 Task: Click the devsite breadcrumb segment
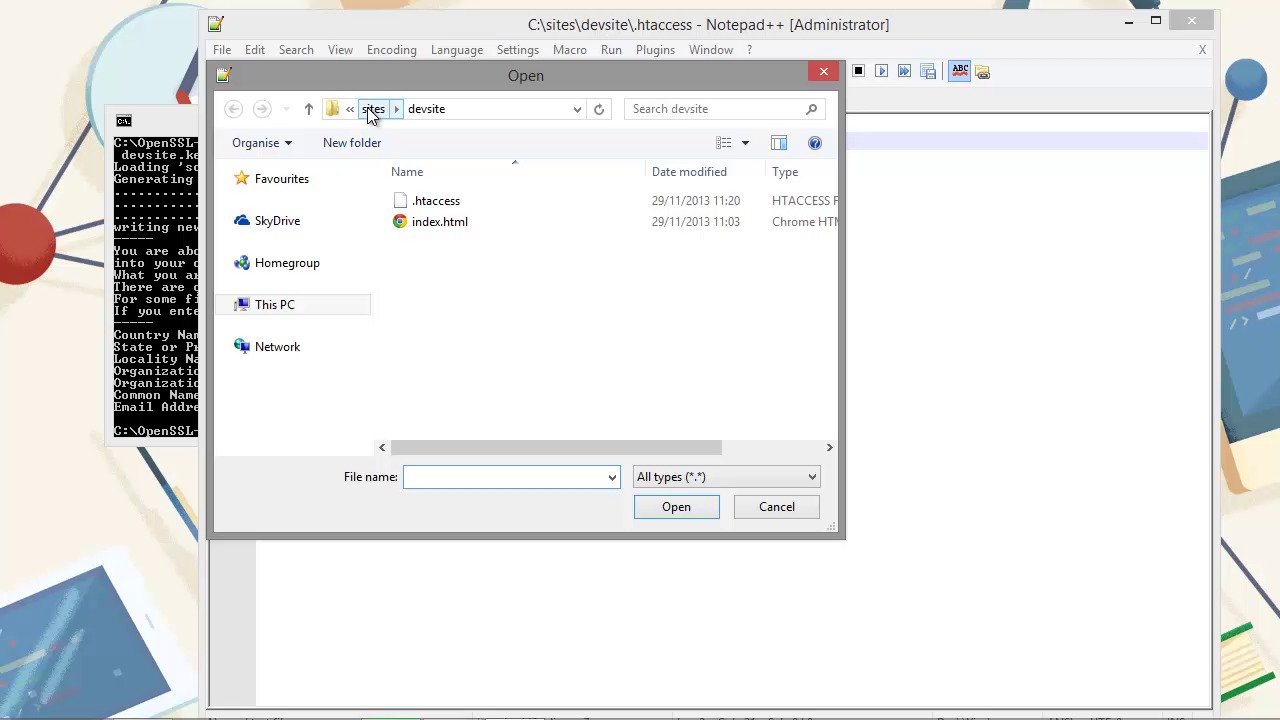(x=426, y=109)
